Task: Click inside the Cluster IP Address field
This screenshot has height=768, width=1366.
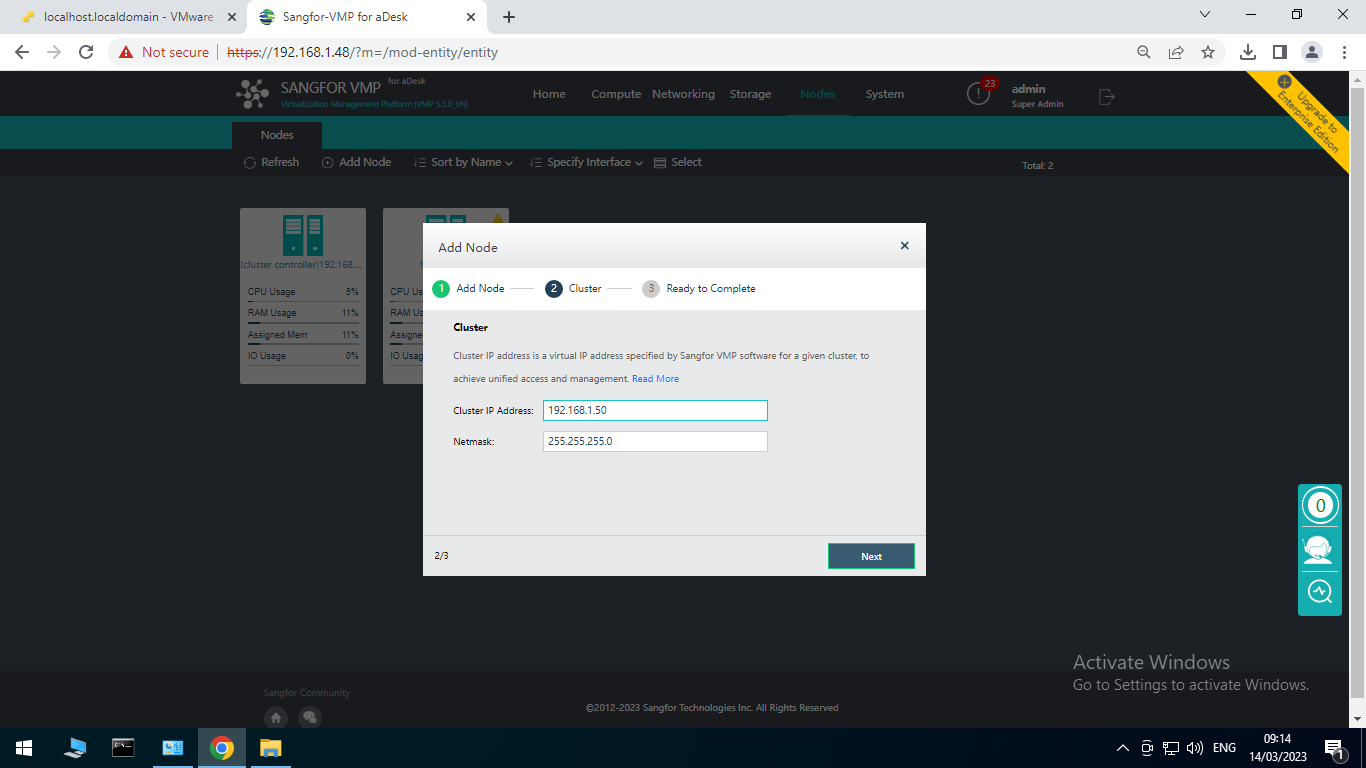Action: point(655,410)
